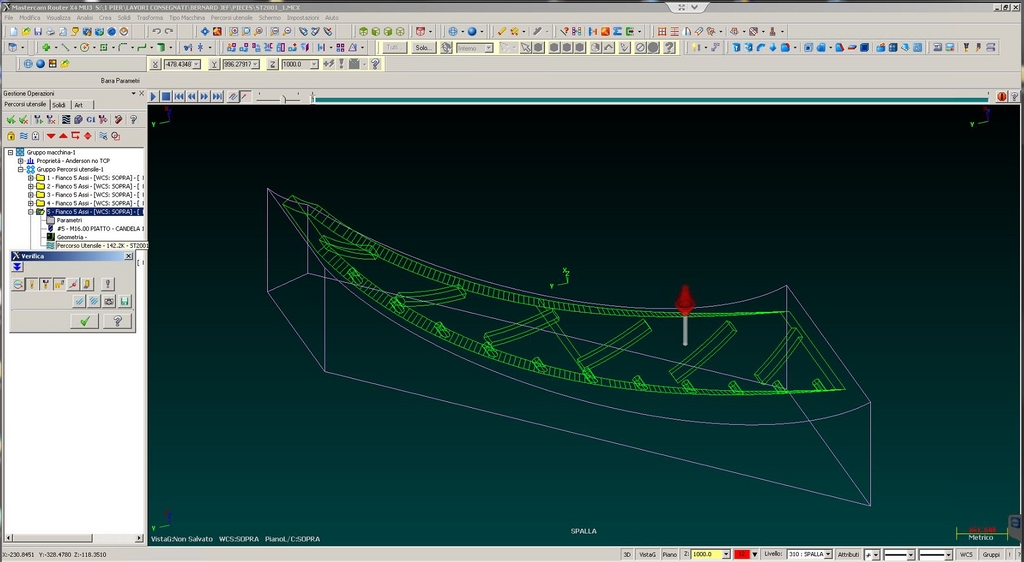Select tool #5 - M16.00 PIATTO row
The width and height of the screenshot is (1024, 562).
coord(100,228)
